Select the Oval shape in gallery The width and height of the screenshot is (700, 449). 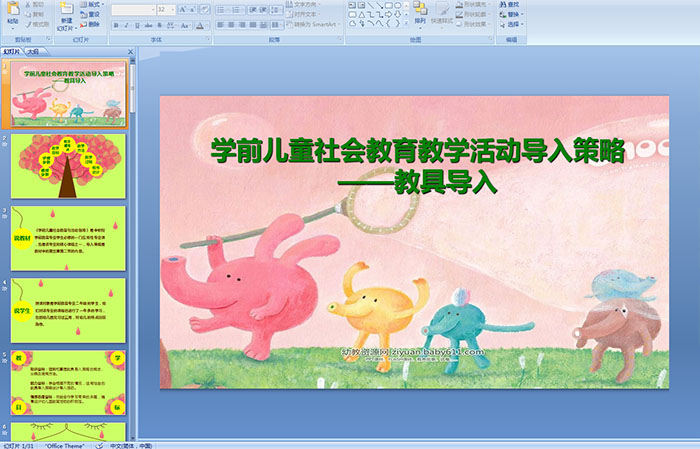[397, 5]
